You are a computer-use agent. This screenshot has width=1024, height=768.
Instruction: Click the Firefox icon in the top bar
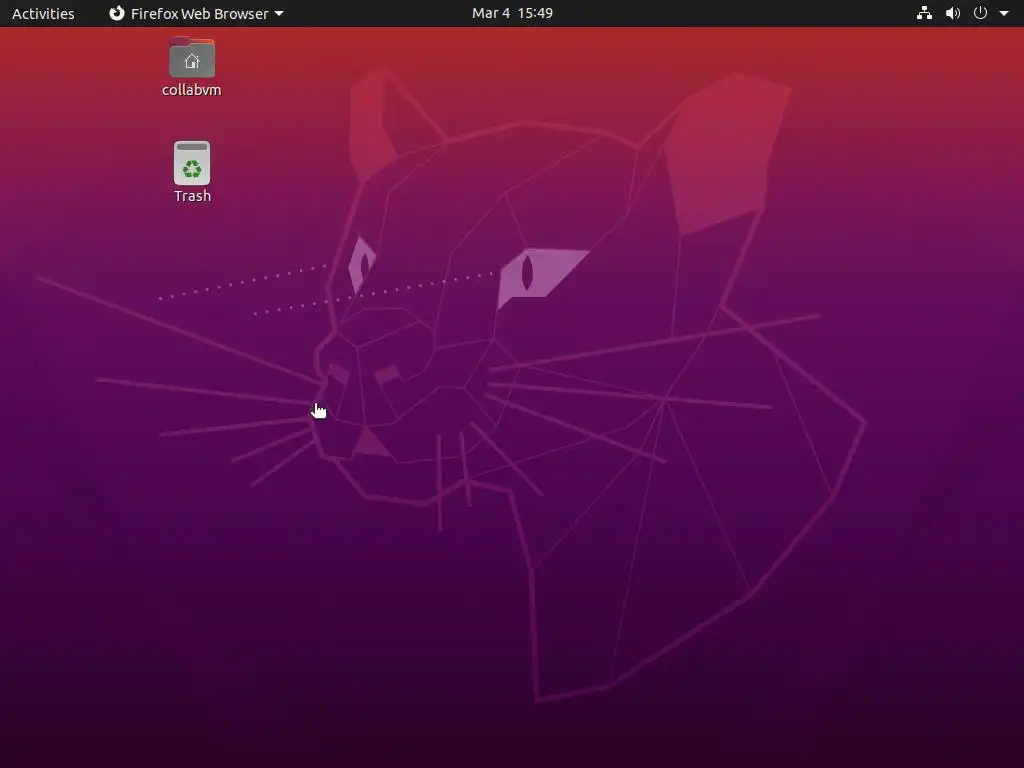click(x=117, y=13)
